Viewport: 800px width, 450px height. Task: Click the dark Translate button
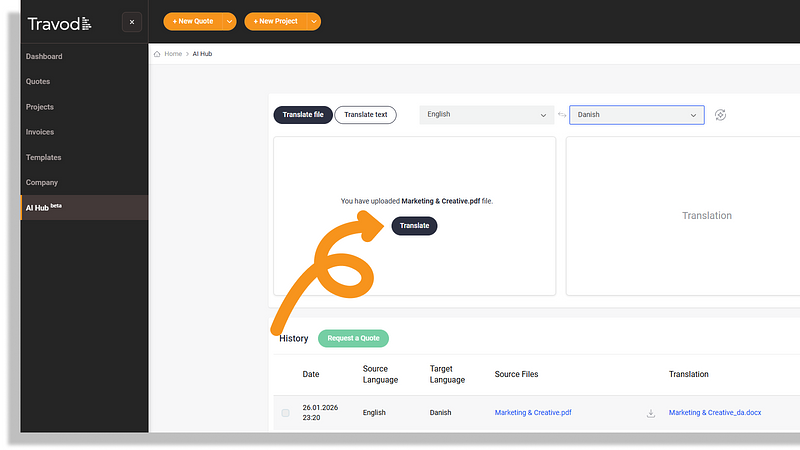click(x=414, y=226)
